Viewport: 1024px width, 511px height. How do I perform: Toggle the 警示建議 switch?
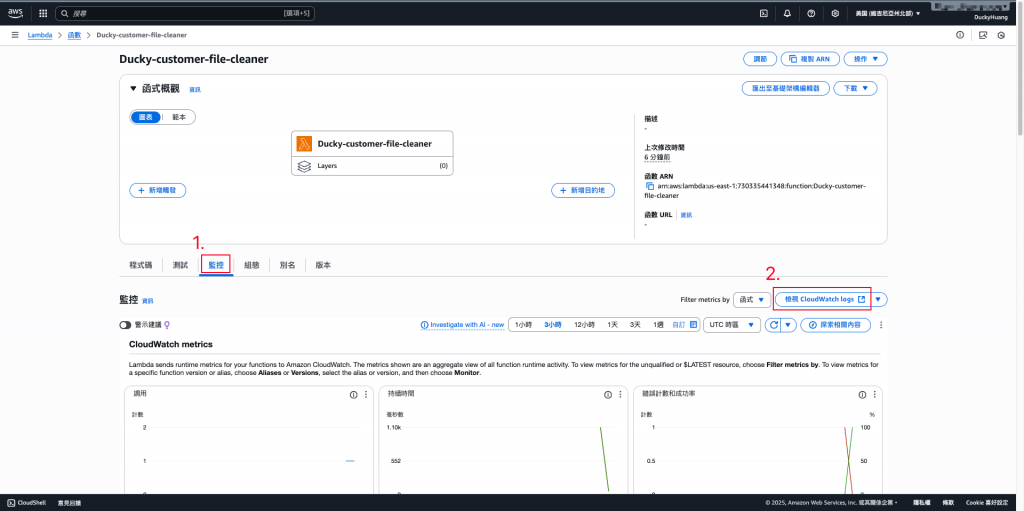point(125,325)
